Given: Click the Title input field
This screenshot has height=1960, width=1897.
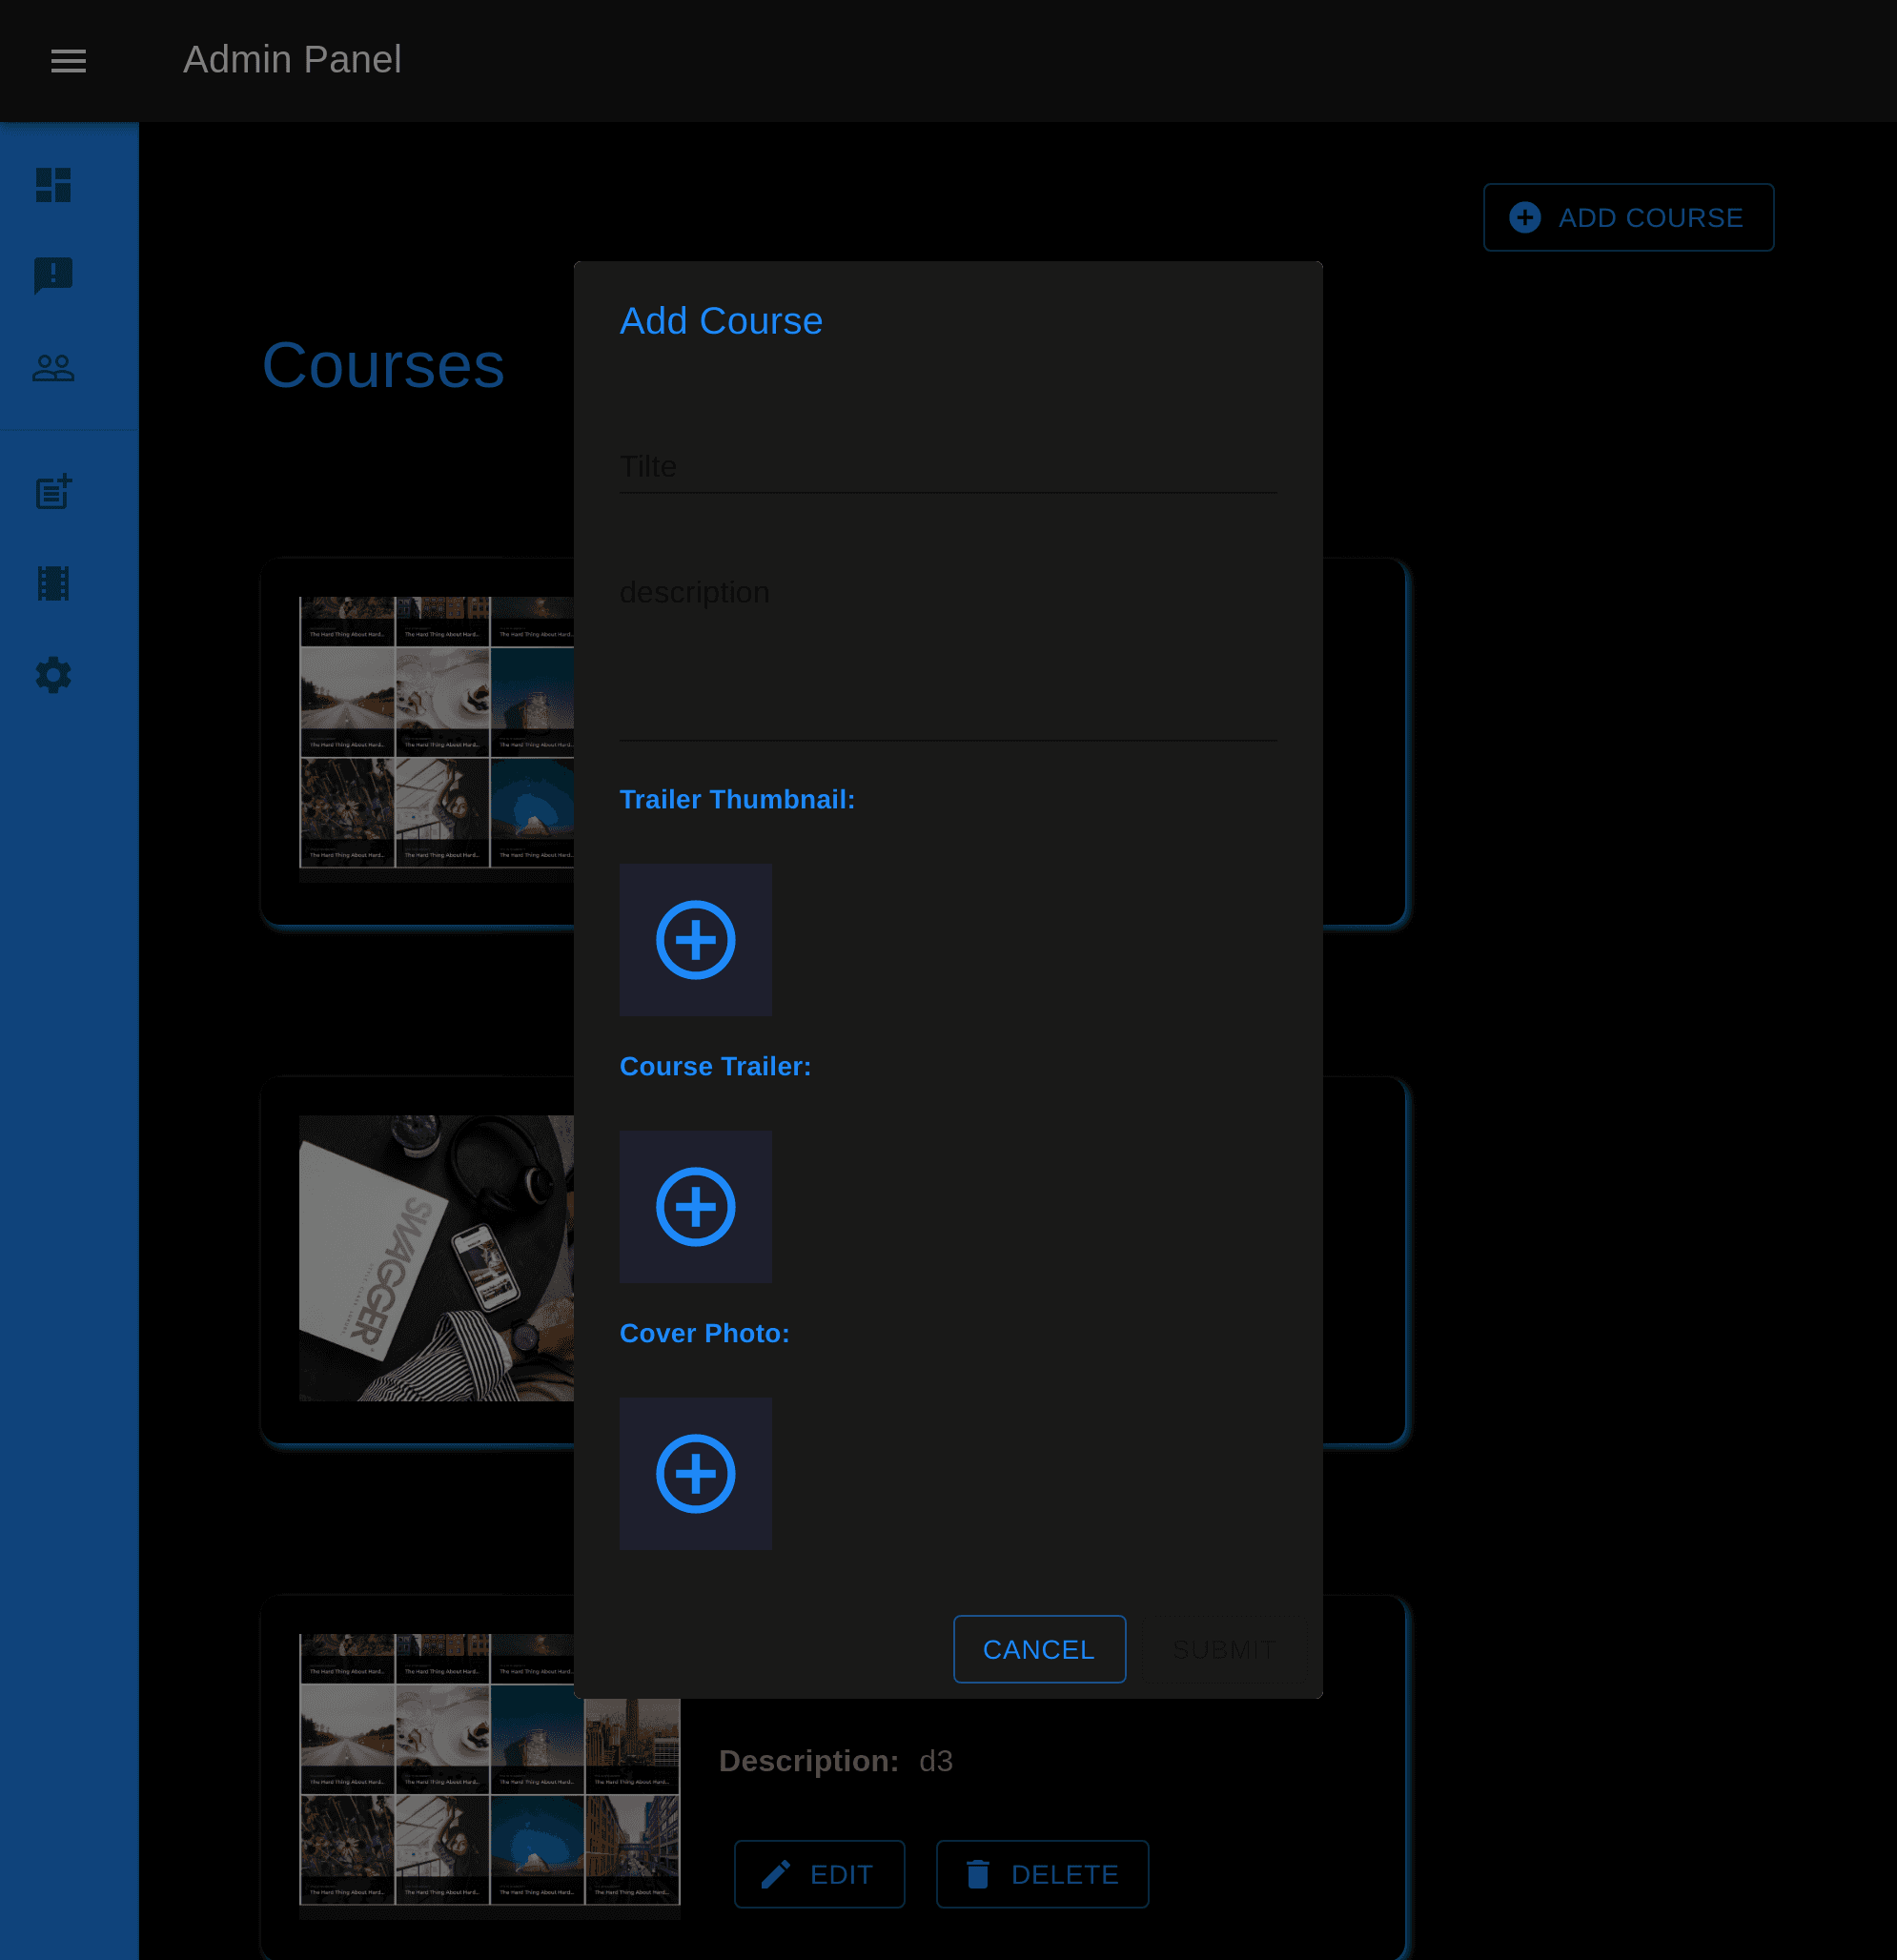Looking at the screenshot, I should tap(947, 465).
